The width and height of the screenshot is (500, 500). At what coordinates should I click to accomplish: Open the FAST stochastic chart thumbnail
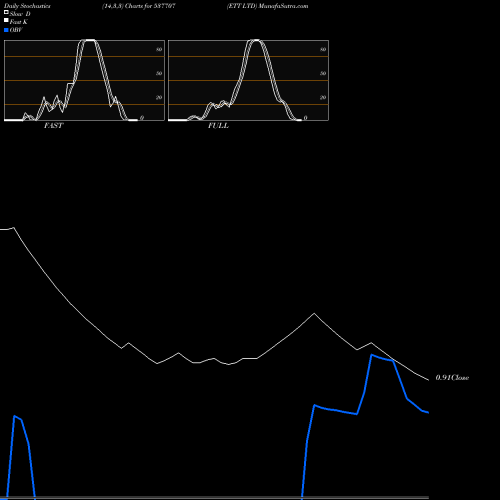[84, 80]
